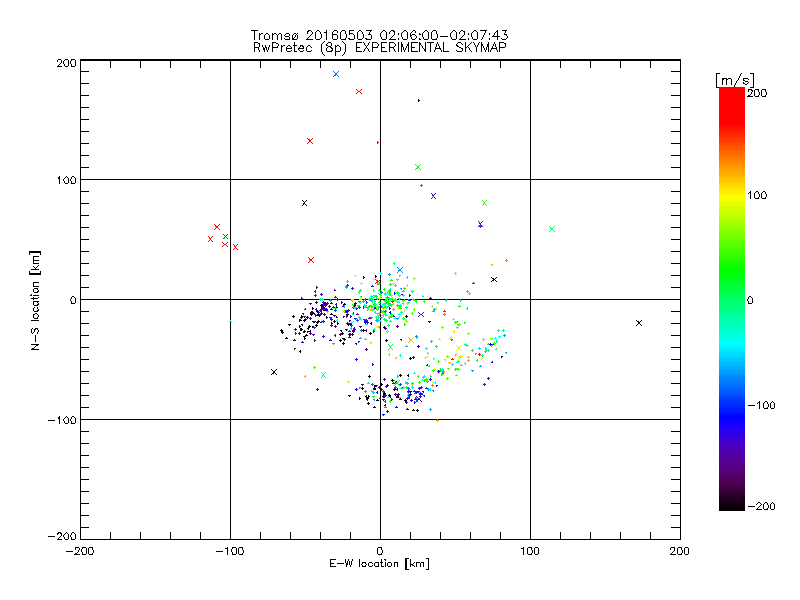Click the isolated black X marker at far right
Image resolution: width=800 pixels, height=600 pixels.
(x=639, y=323)
